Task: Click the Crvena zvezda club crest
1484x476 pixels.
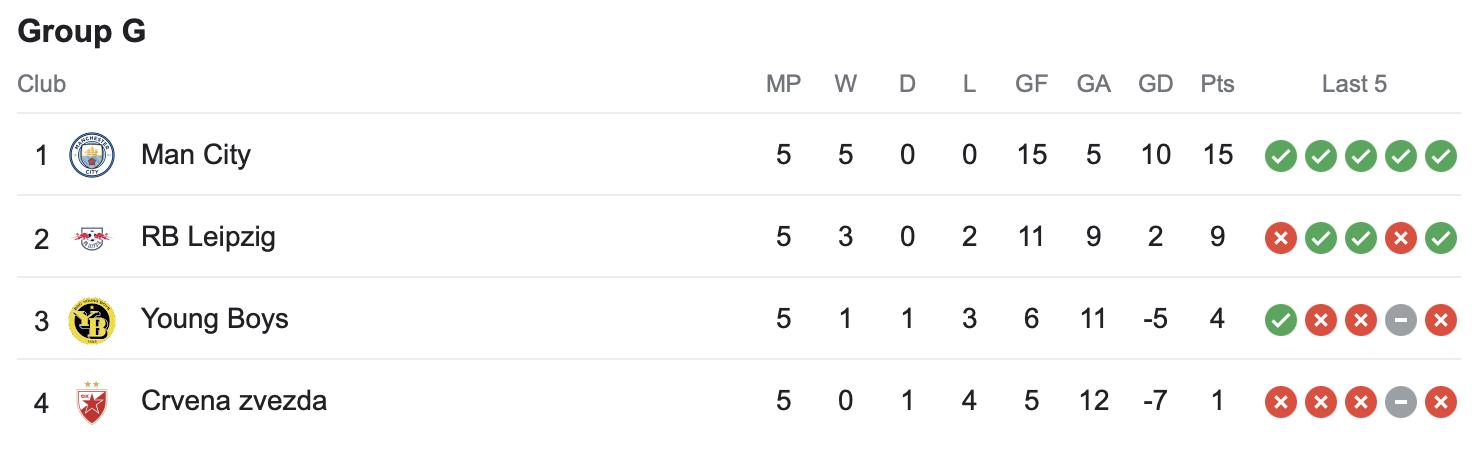Action: point(92,402)
